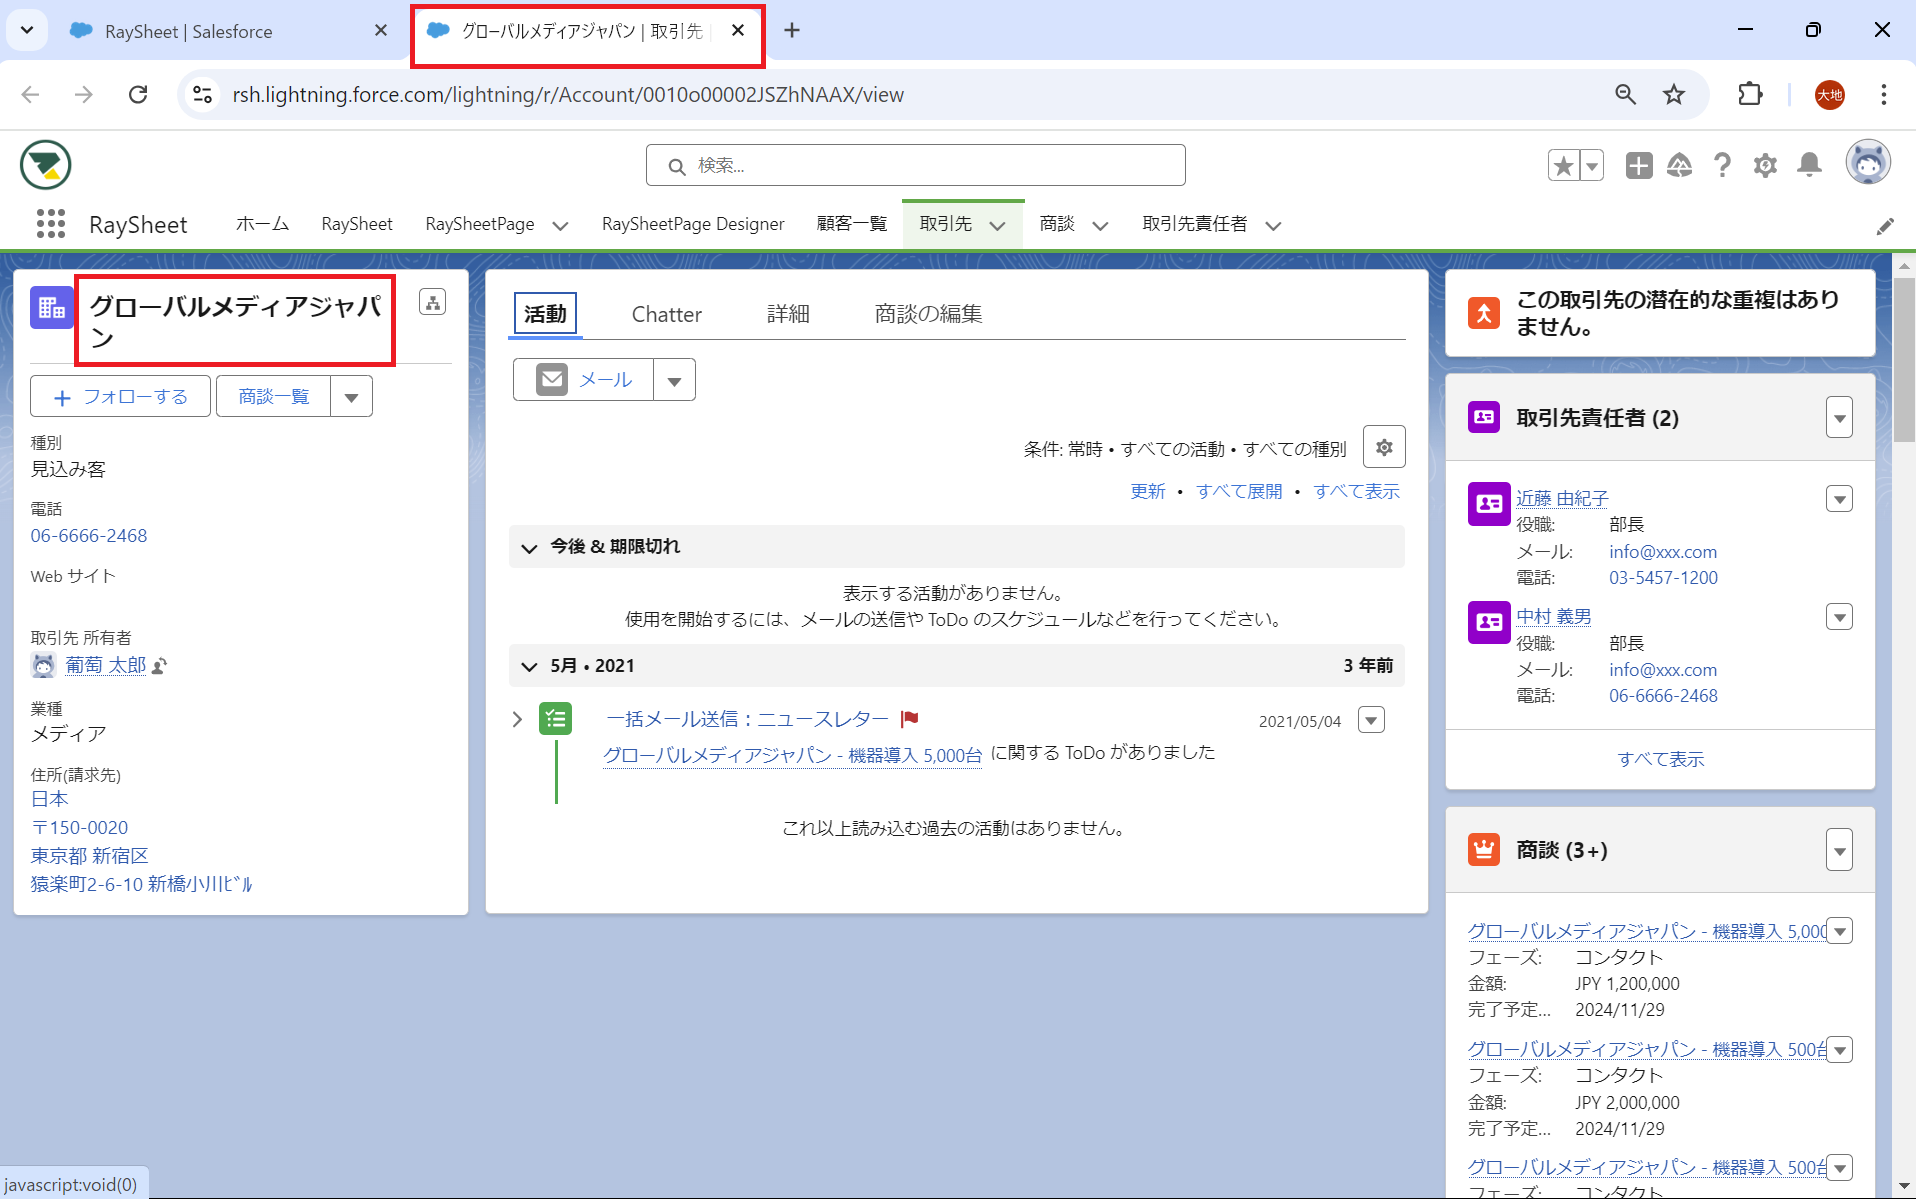Expand the 取引先責任者 nav dropdown chevron
The image size is (1916, 1199).
[1273, 226]
